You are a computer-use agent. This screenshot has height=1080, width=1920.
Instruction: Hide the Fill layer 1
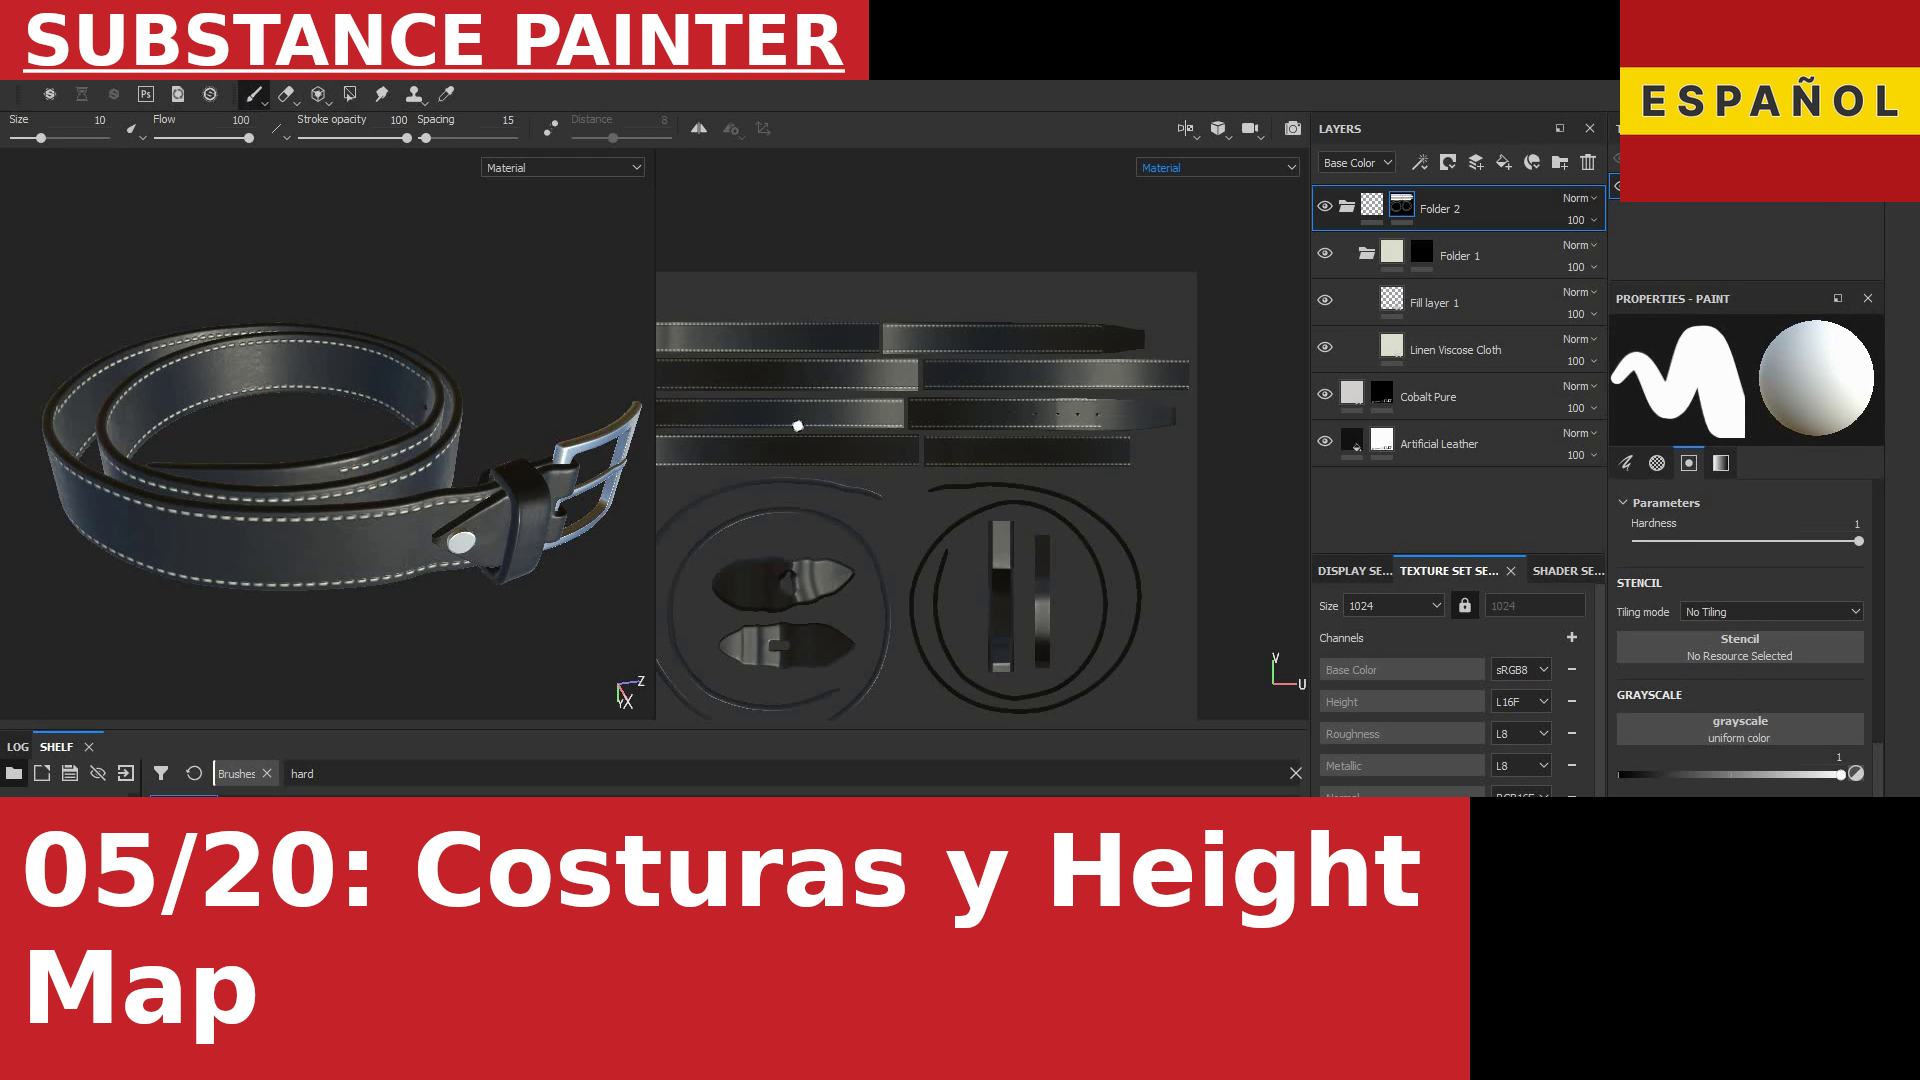coord(1325,300)
